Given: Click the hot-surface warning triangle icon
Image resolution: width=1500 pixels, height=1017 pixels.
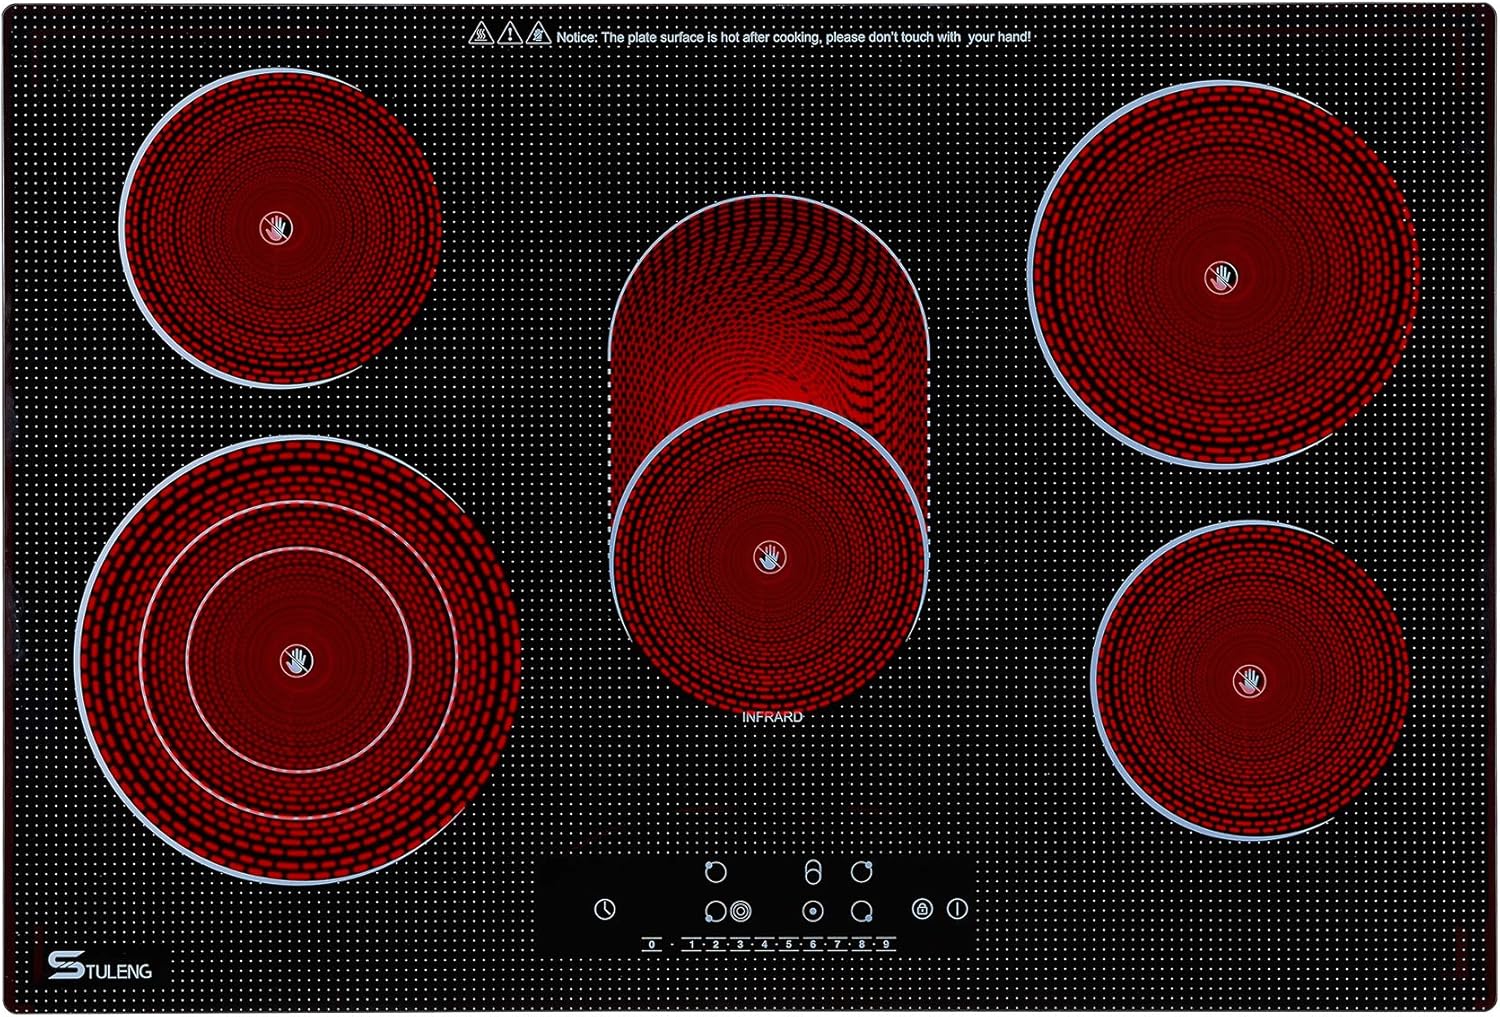Looking at the screenshot, I should pos(481,34).
